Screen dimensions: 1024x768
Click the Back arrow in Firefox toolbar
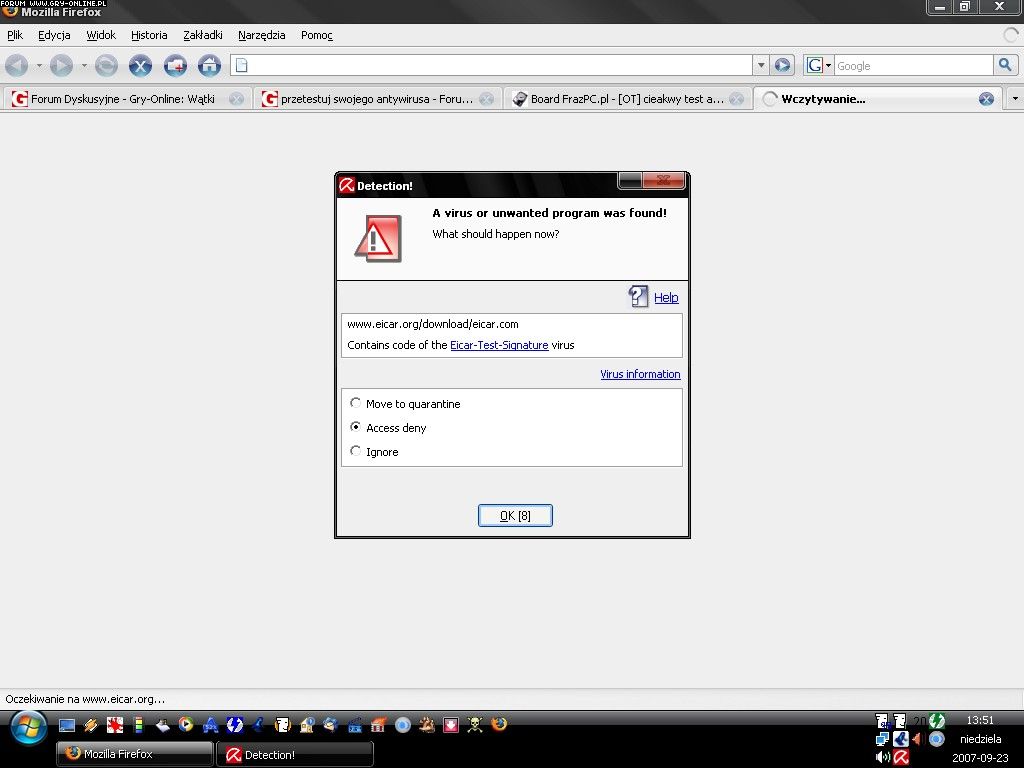pyautogui.click(x=16, y=65)
